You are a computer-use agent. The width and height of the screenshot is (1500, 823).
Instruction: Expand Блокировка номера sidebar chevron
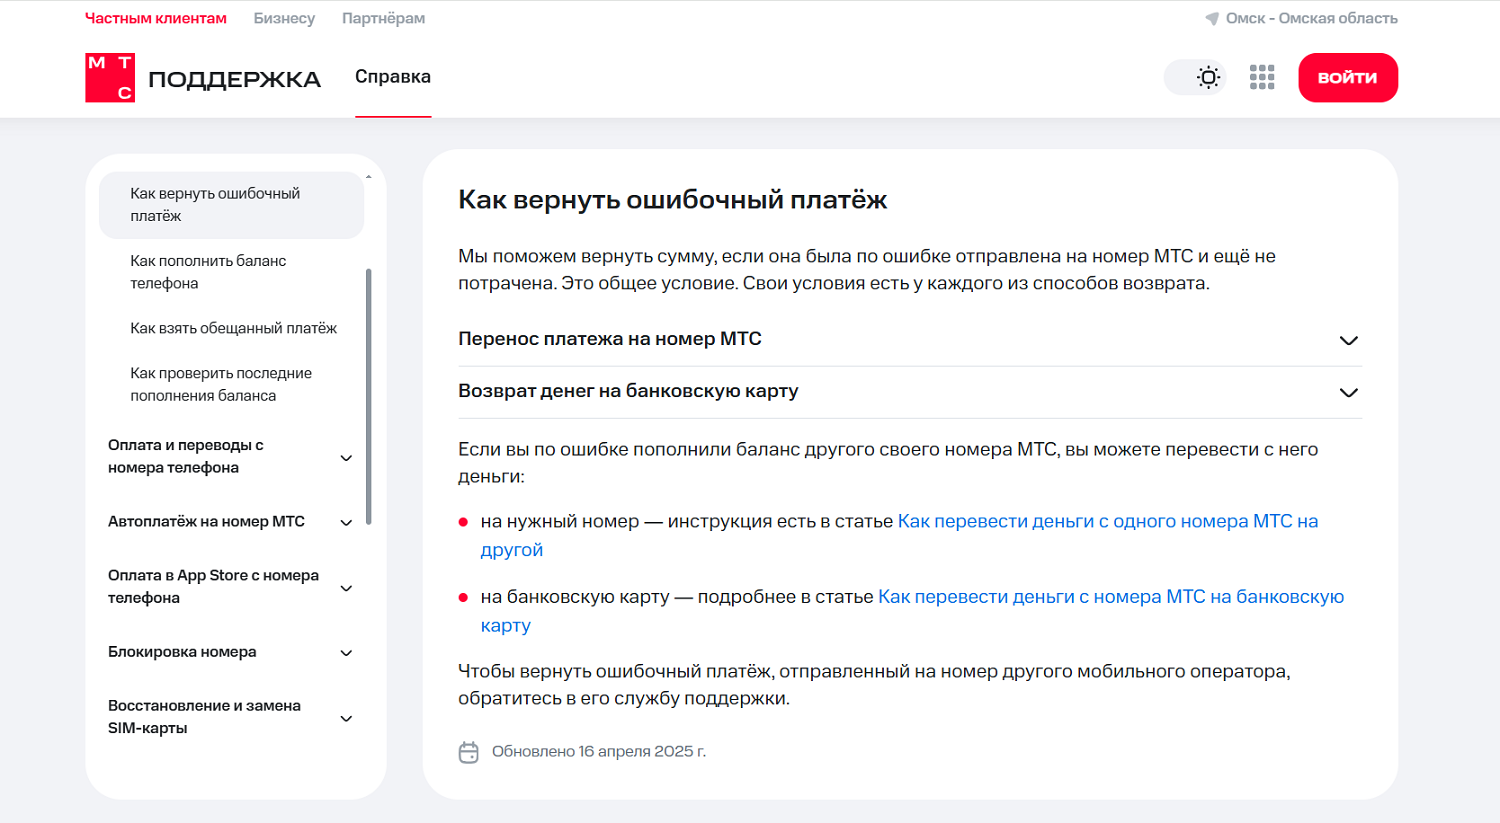[346, 653]
